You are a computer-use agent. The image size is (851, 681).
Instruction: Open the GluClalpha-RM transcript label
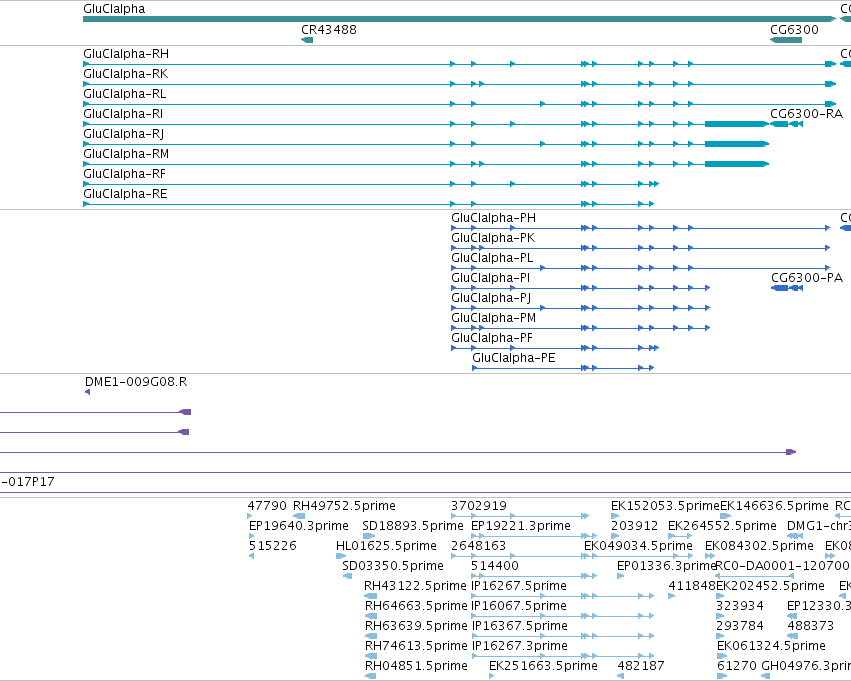(126, 154)
